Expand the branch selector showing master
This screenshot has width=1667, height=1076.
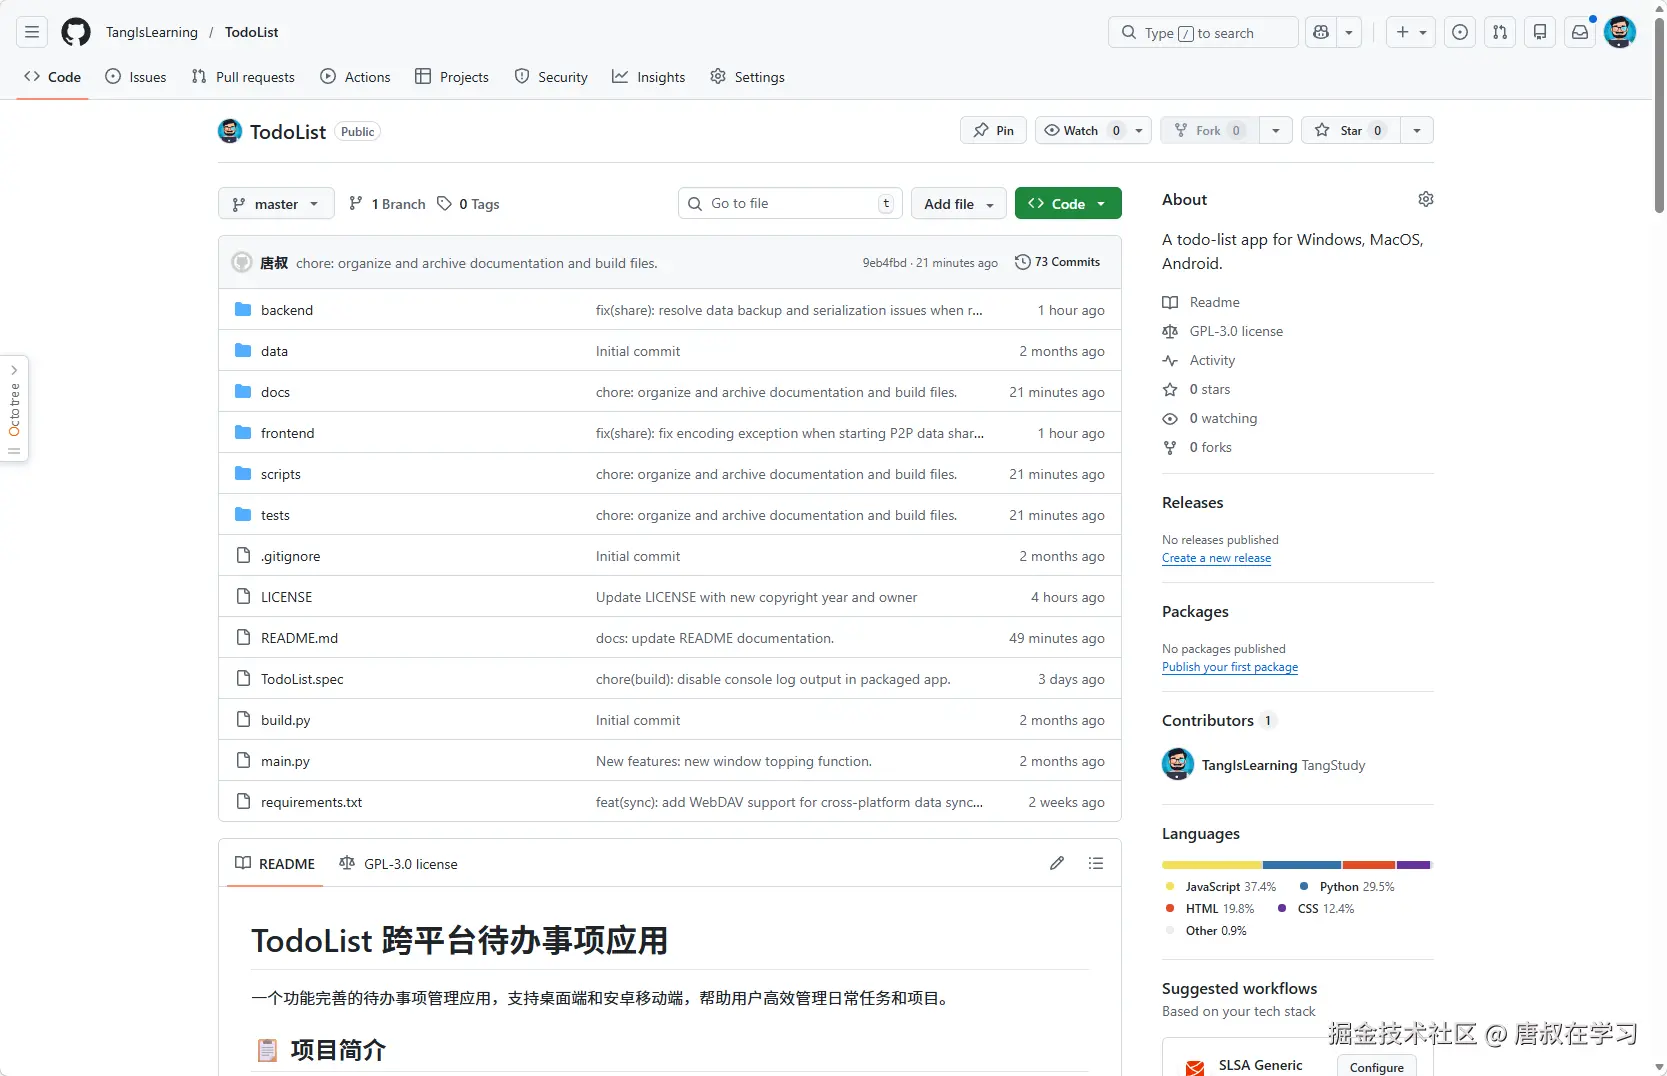[x=275, y=203]
